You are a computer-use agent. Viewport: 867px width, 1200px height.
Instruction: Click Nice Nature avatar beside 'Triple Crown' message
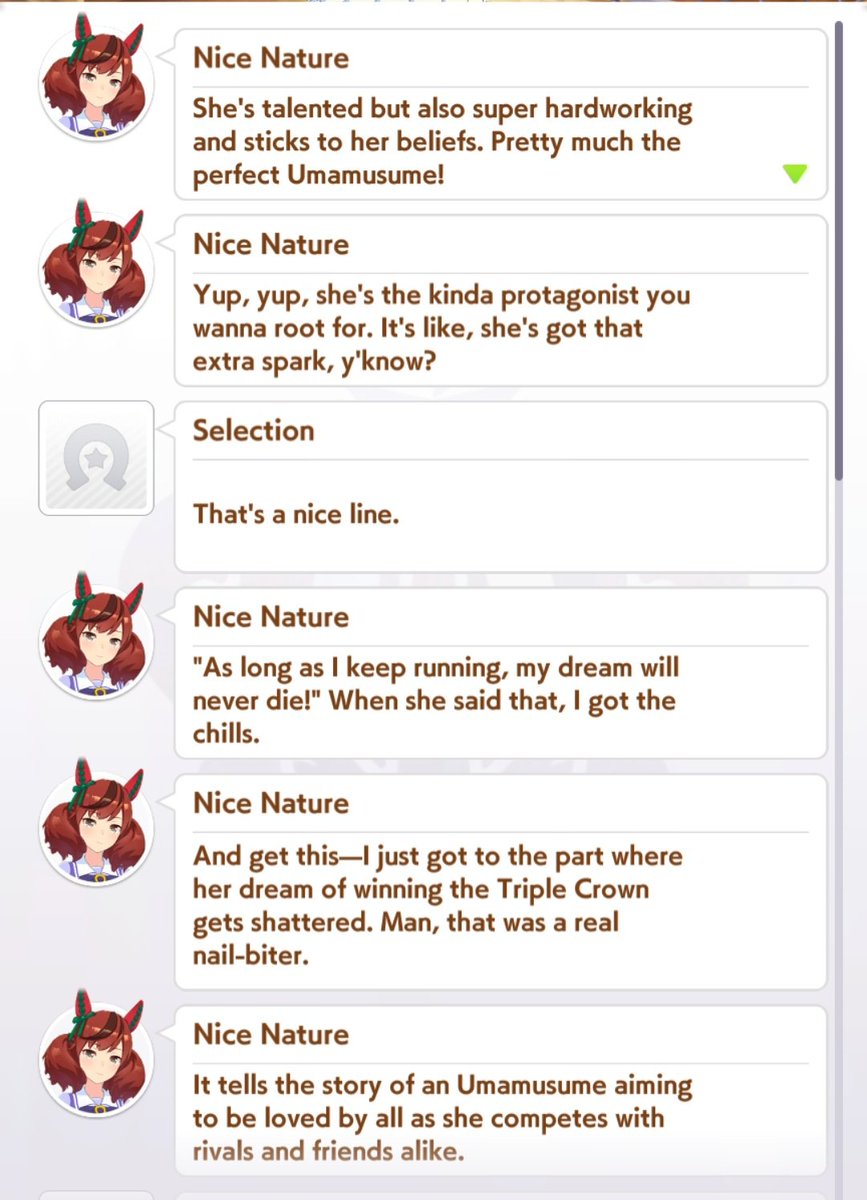[x=96, y=821]
